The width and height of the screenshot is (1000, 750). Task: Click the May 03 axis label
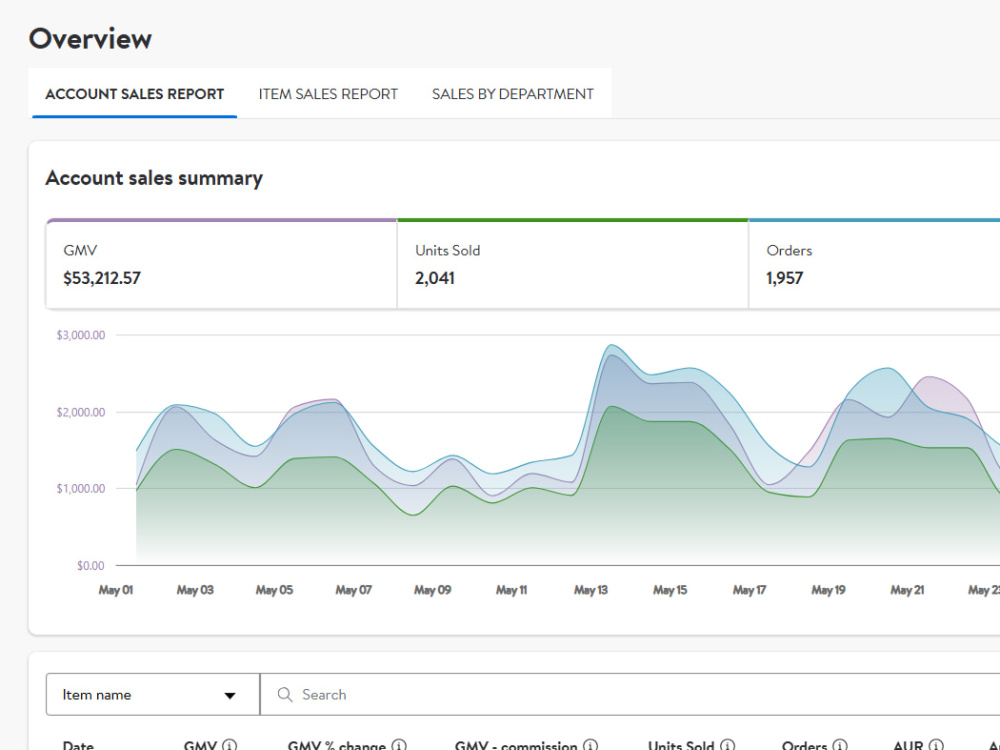click(x=195, y=590)
